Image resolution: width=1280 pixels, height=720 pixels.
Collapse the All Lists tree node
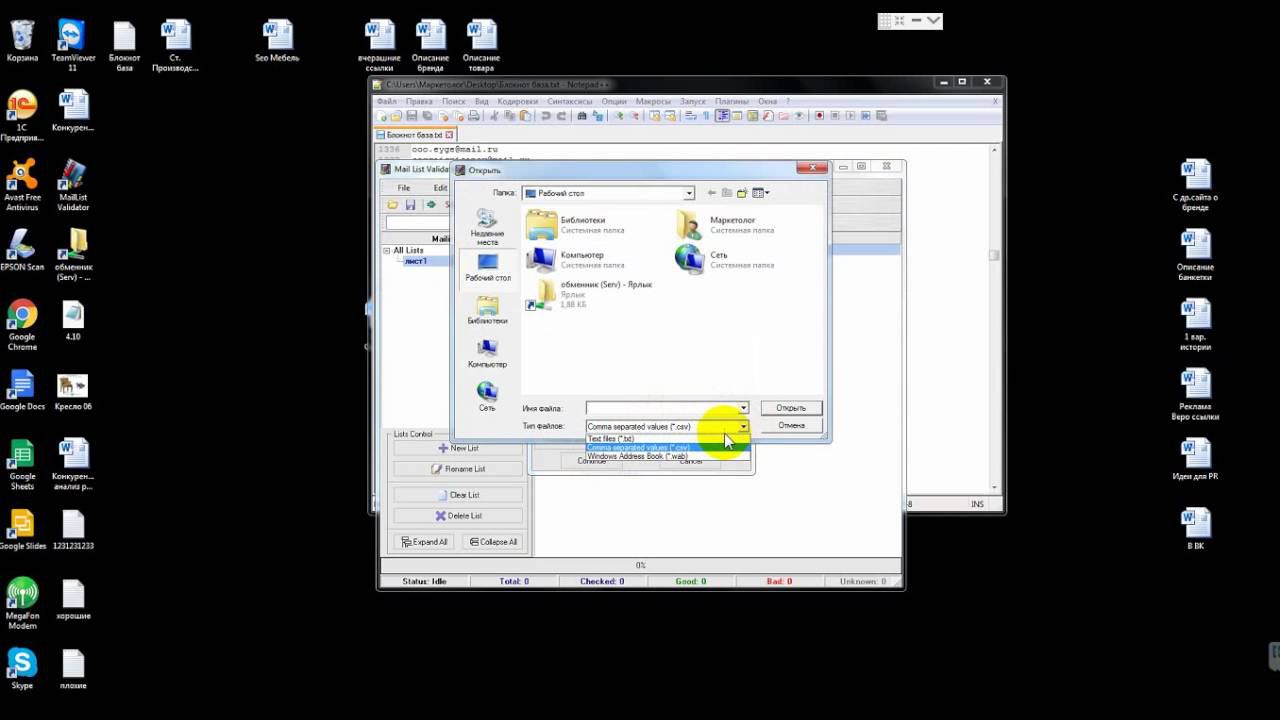[387, 250]
